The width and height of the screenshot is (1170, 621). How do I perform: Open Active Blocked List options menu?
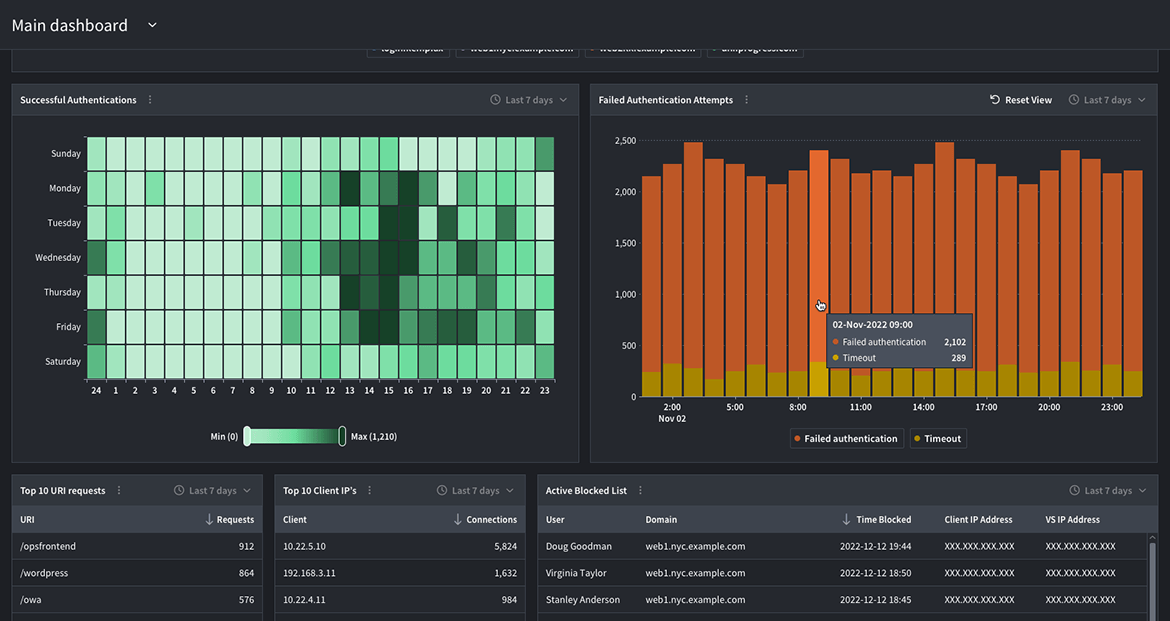coord(640,491)
